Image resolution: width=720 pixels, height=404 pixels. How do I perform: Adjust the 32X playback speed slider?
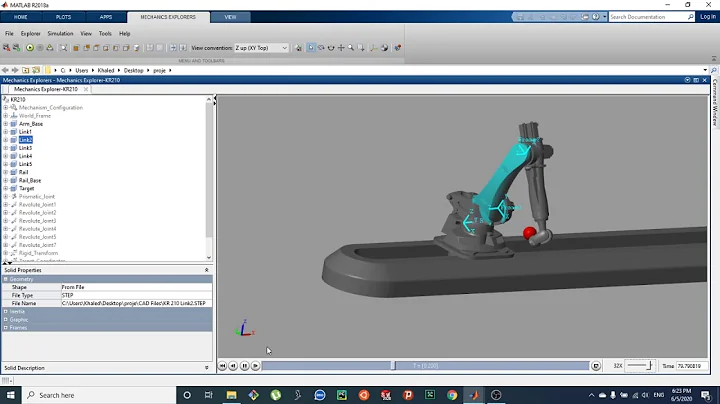point(640,366)
